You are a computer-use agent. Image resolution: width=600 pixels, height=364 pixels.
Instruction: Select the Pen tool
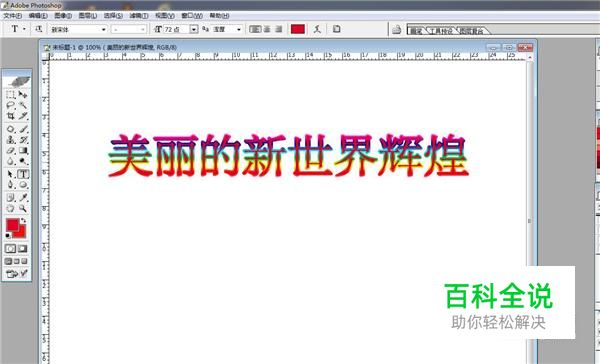click(x=11, y=185)
